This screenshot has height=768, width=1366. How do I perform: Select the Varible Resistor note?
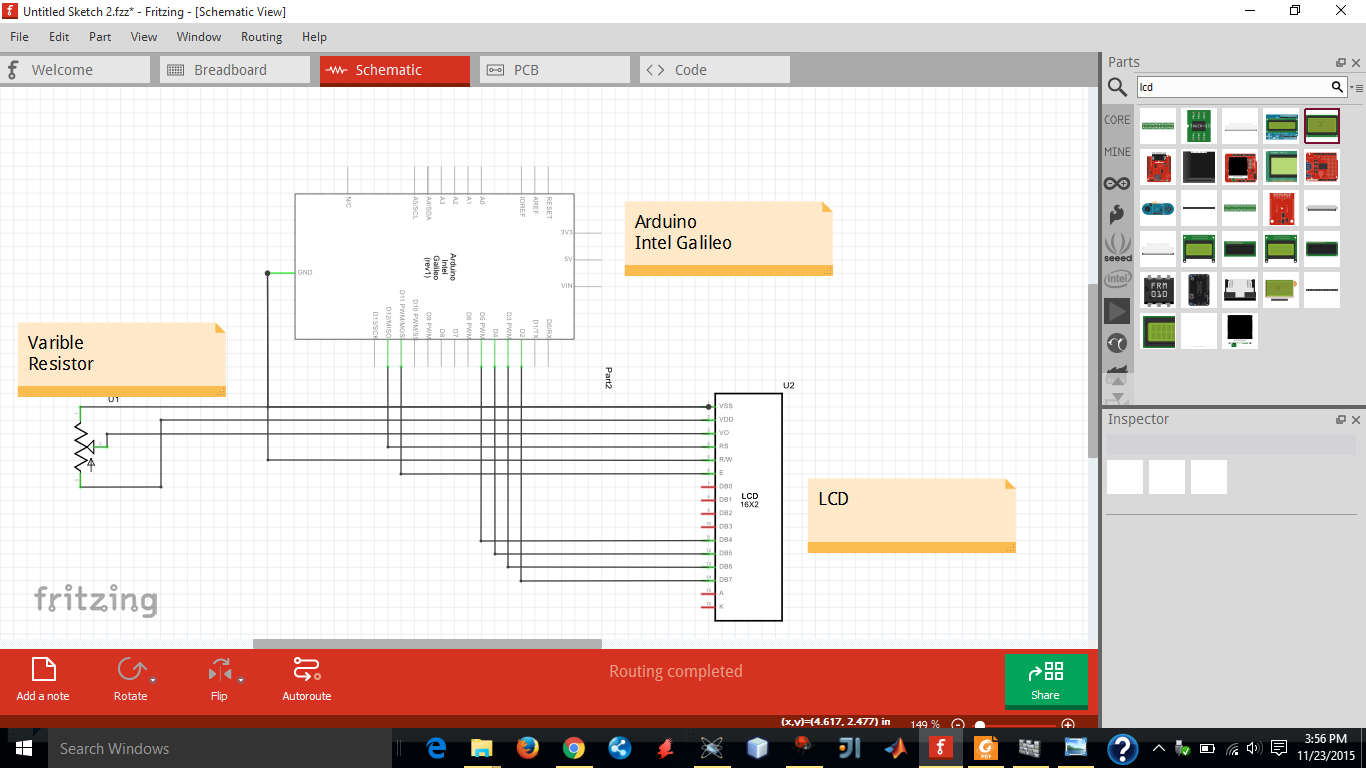pos(121,359)
